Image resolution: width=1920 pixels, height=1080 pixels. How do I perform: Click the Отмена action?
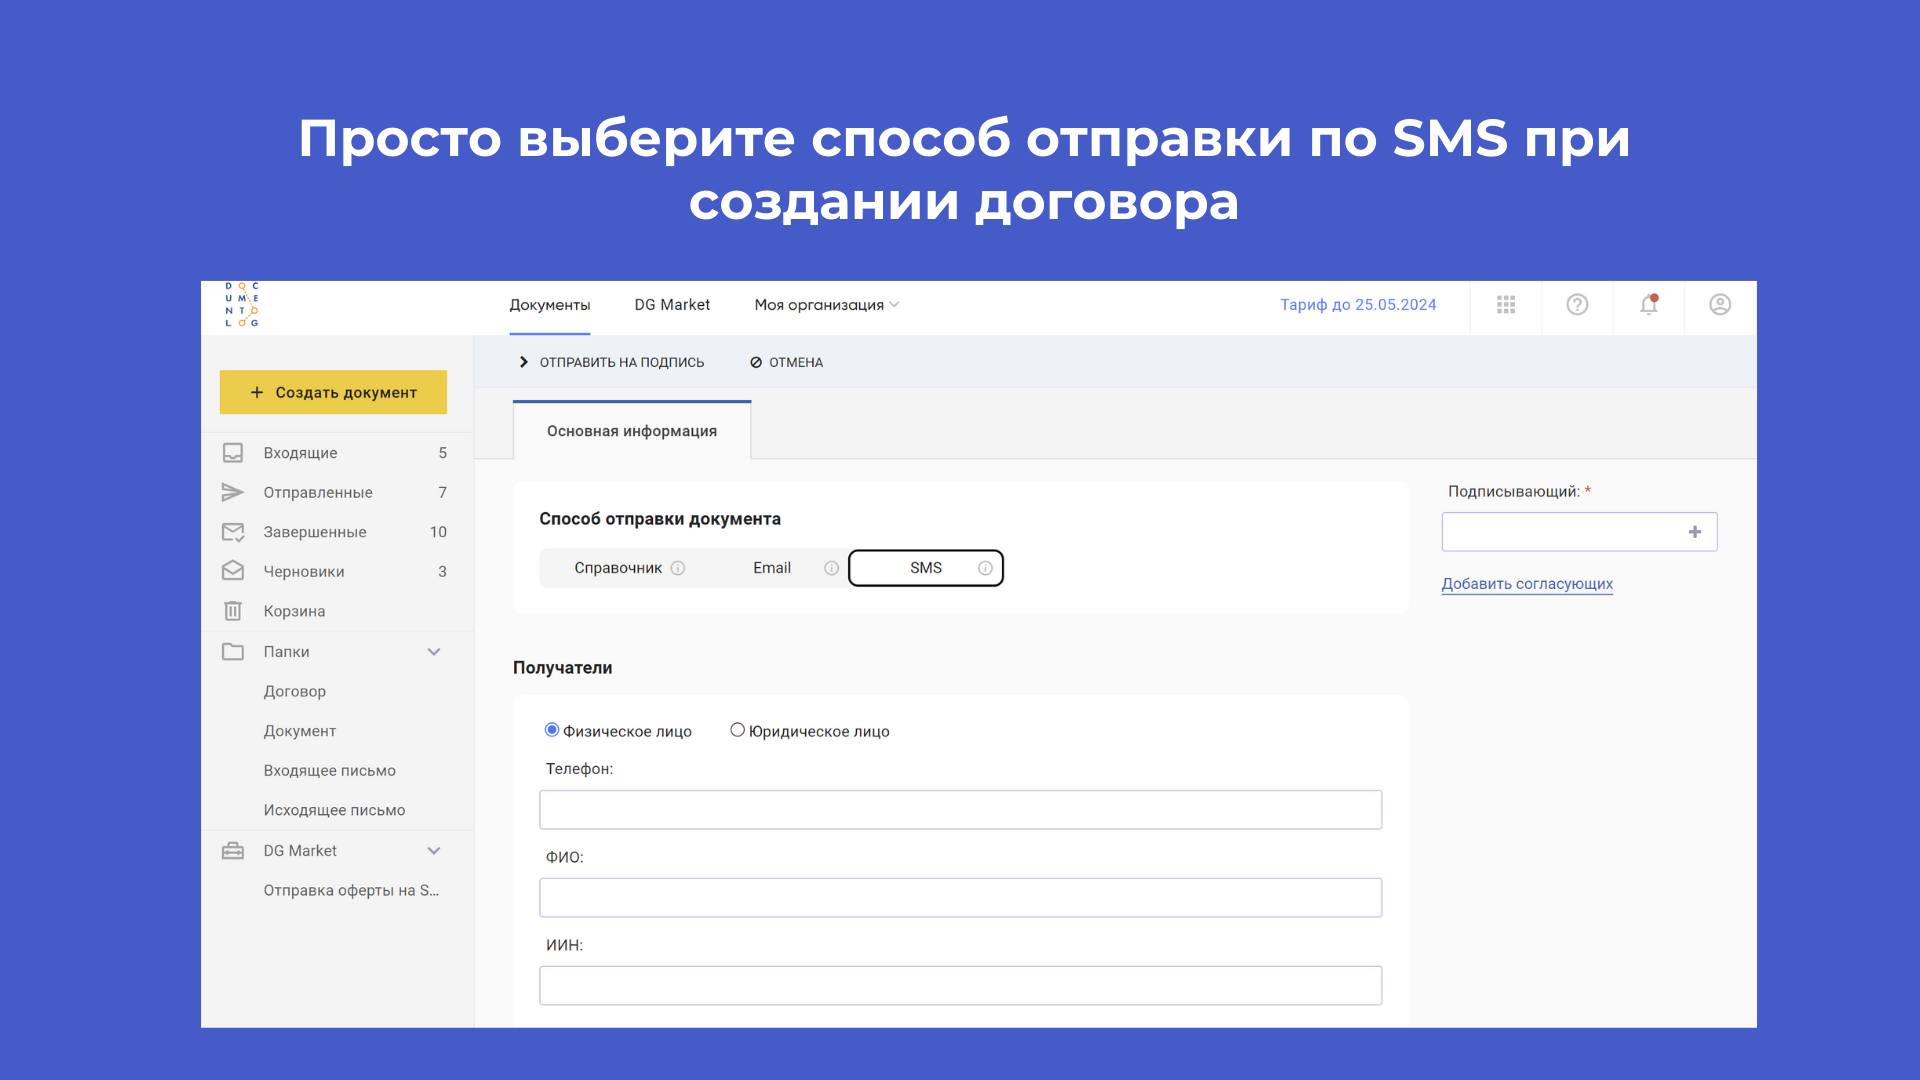[787, 362]
